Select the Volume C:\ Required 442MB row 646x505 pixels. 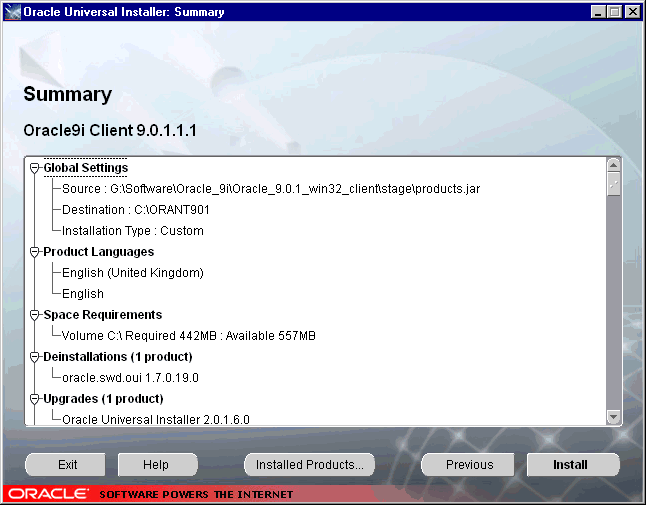(x=189, y=336)
